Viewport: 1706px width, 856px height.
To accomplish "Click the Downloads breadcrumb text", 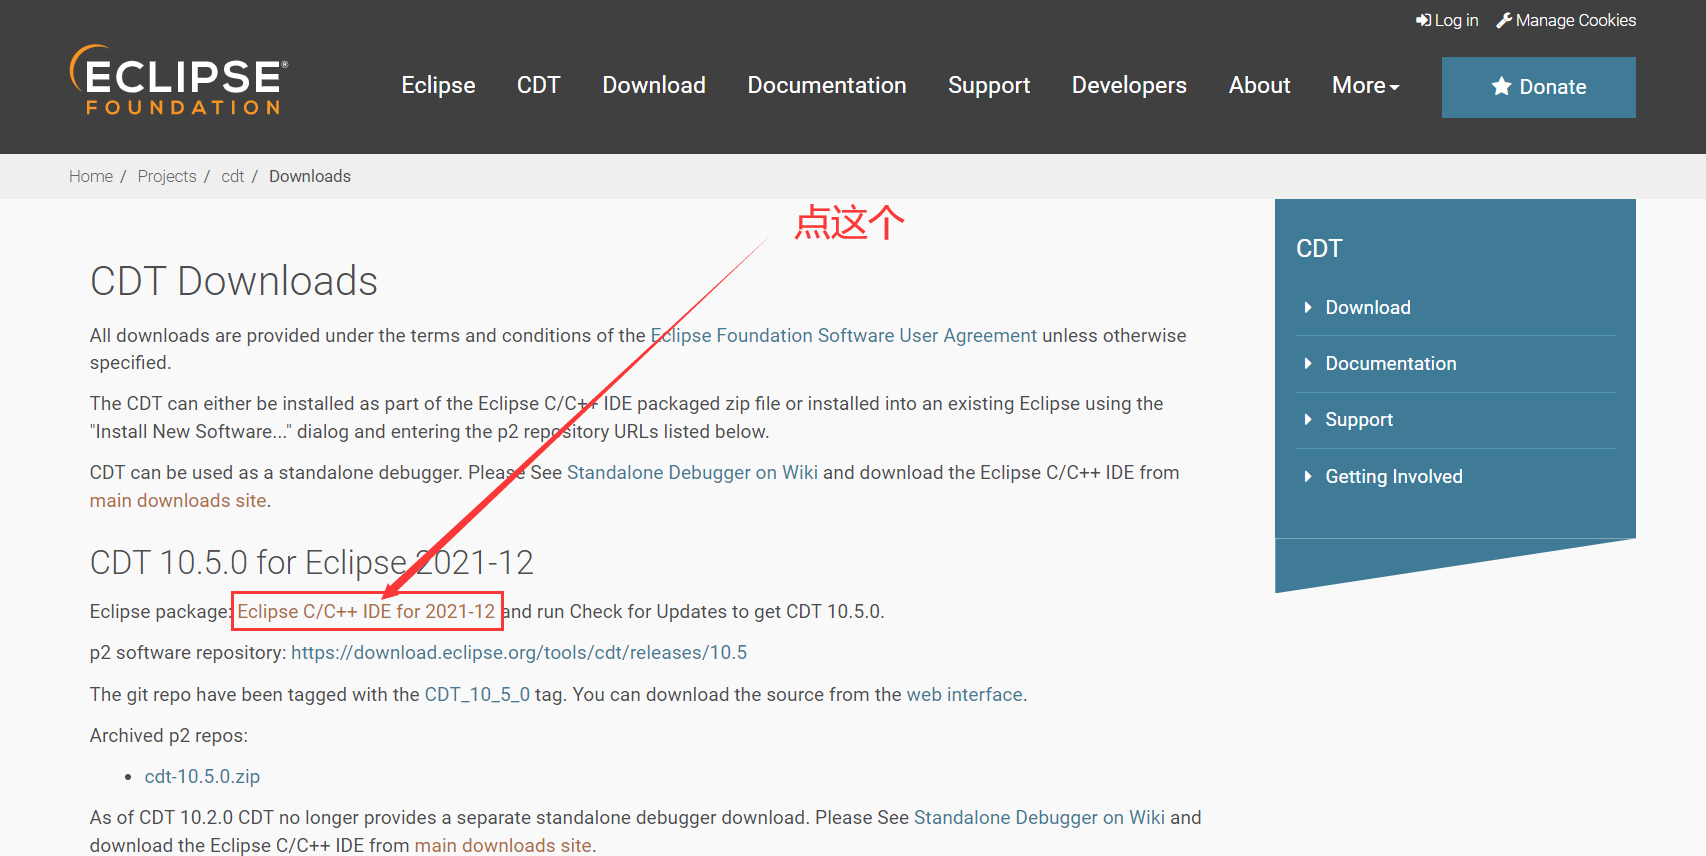I will (310, 176).
